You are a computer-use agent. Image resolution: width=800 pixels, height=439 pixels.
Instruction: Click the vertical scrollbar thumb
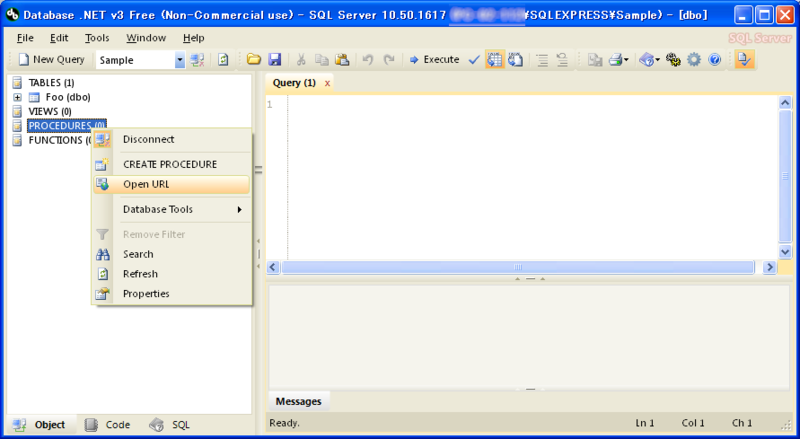tap(785, 176)
